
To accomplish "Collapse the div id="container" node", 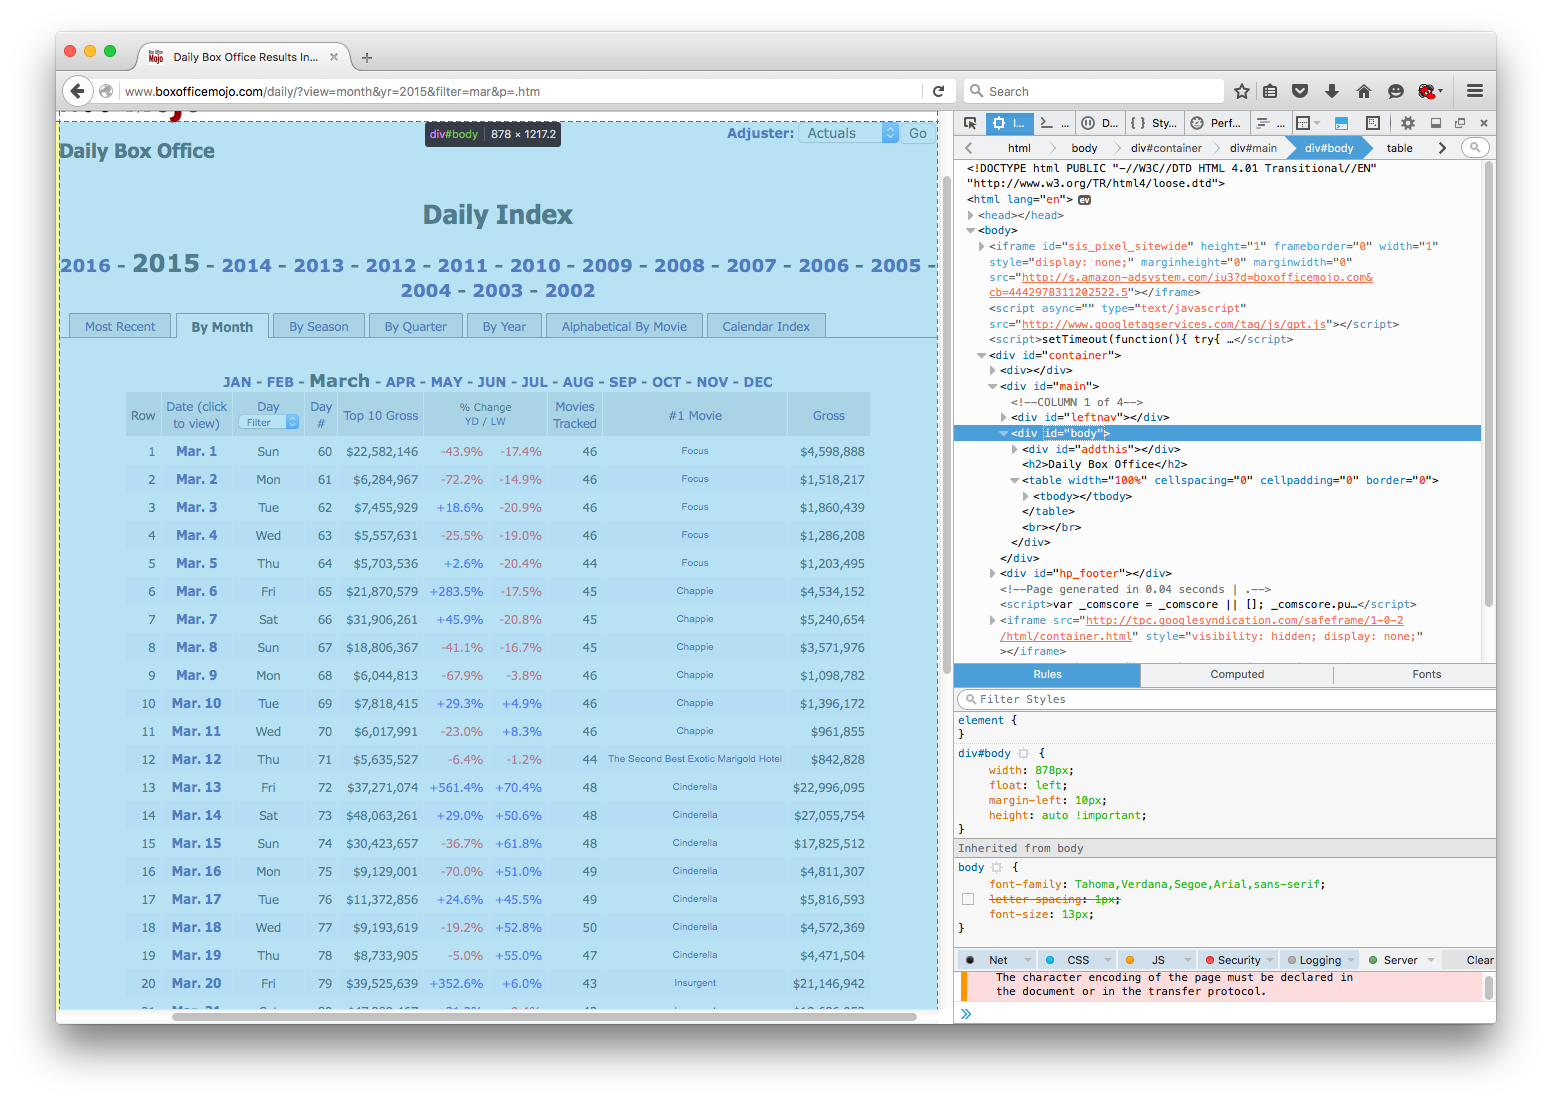I will [982, 355].
